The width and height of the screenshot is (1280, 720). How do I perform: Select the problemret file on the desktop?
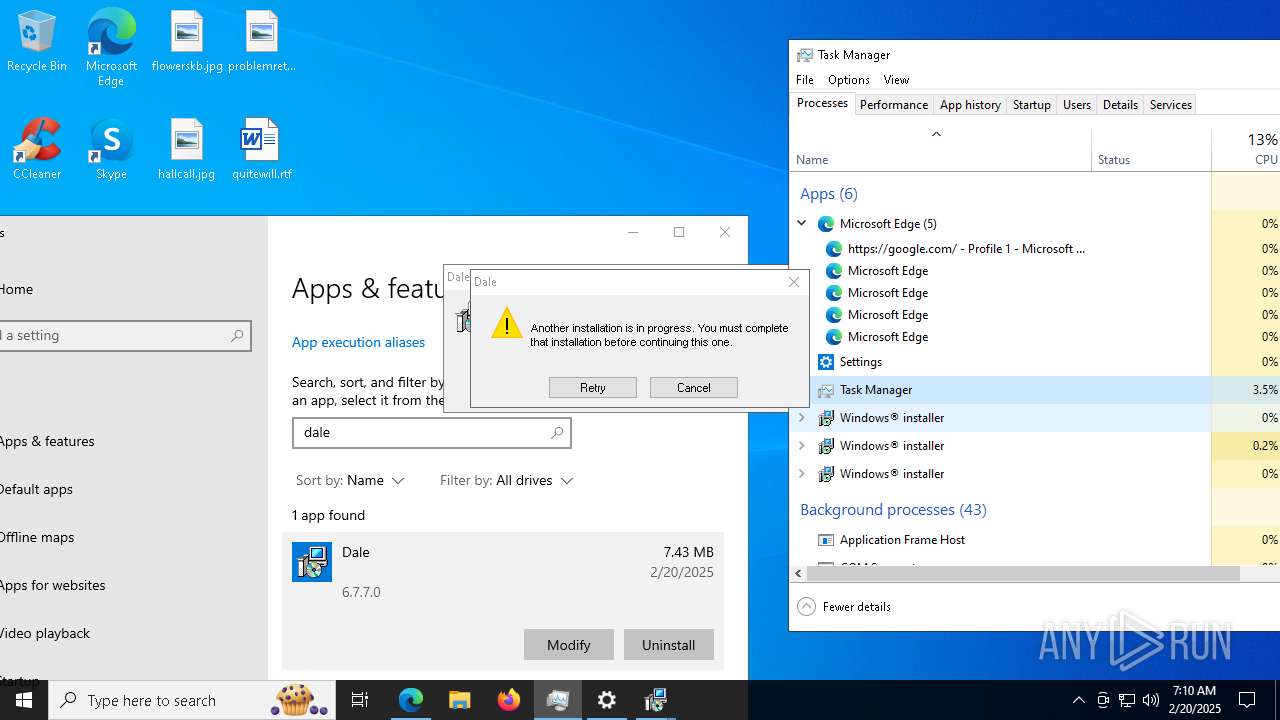pyautogui.click(x=262, y=42)
